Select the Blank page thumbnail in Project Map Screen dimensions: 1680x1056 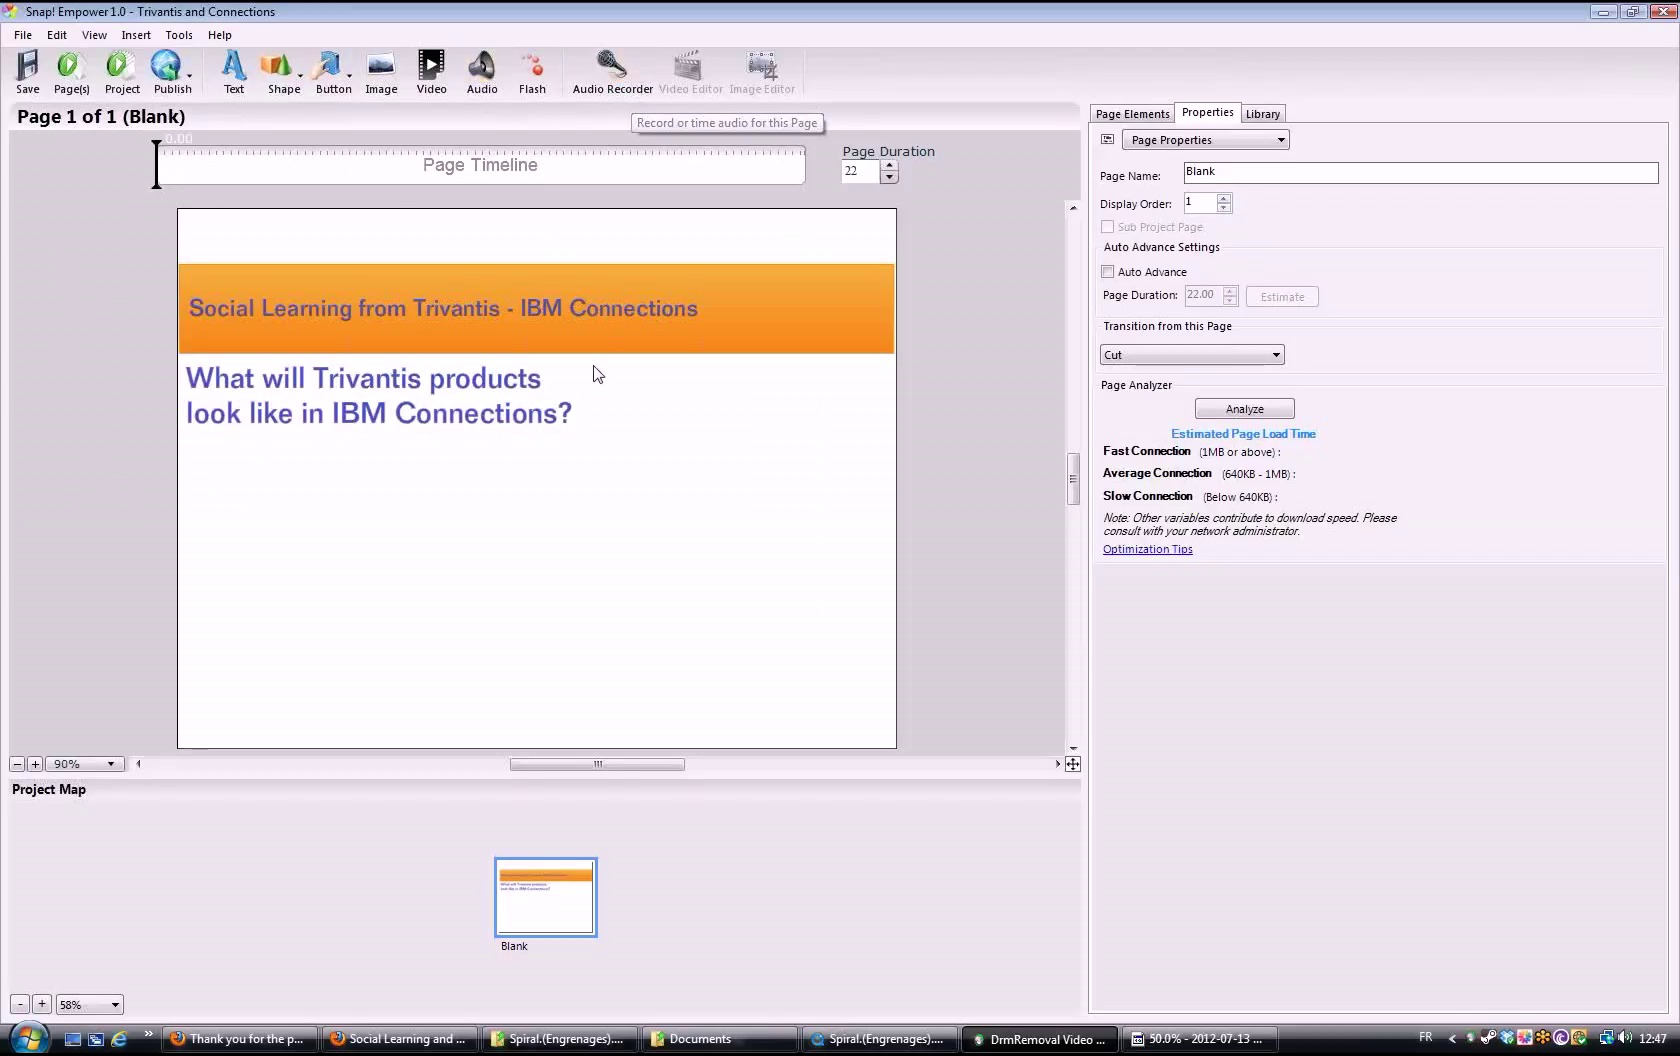(x=545, y=897)
